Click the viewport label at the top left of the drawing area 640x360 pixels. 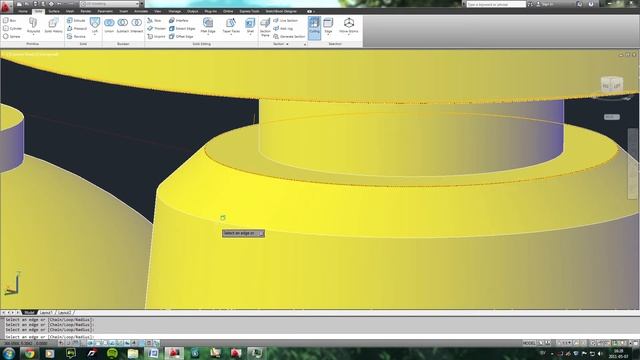[x=33, y=54]
